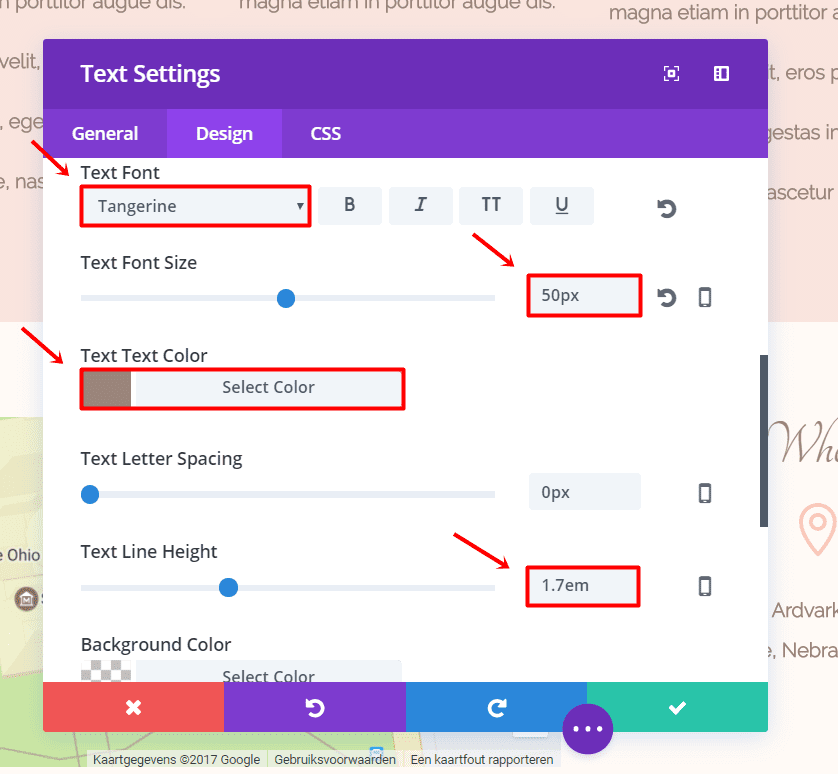This screenshot has height=774, width=838.
Task: Click the brown Text Text Color swatch
Action: point(107,389)
